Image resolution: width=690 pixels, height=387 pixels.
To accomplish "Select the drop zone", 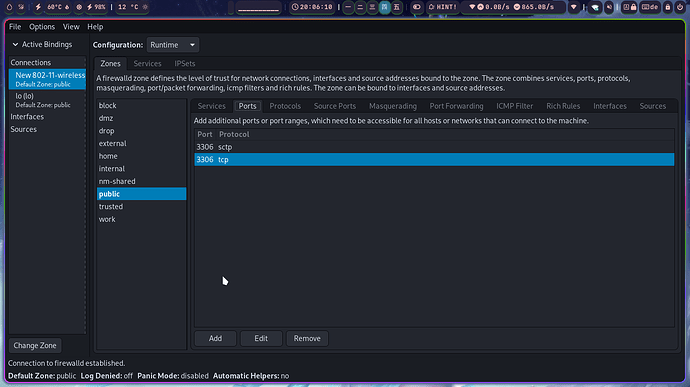I will point(142,131).
